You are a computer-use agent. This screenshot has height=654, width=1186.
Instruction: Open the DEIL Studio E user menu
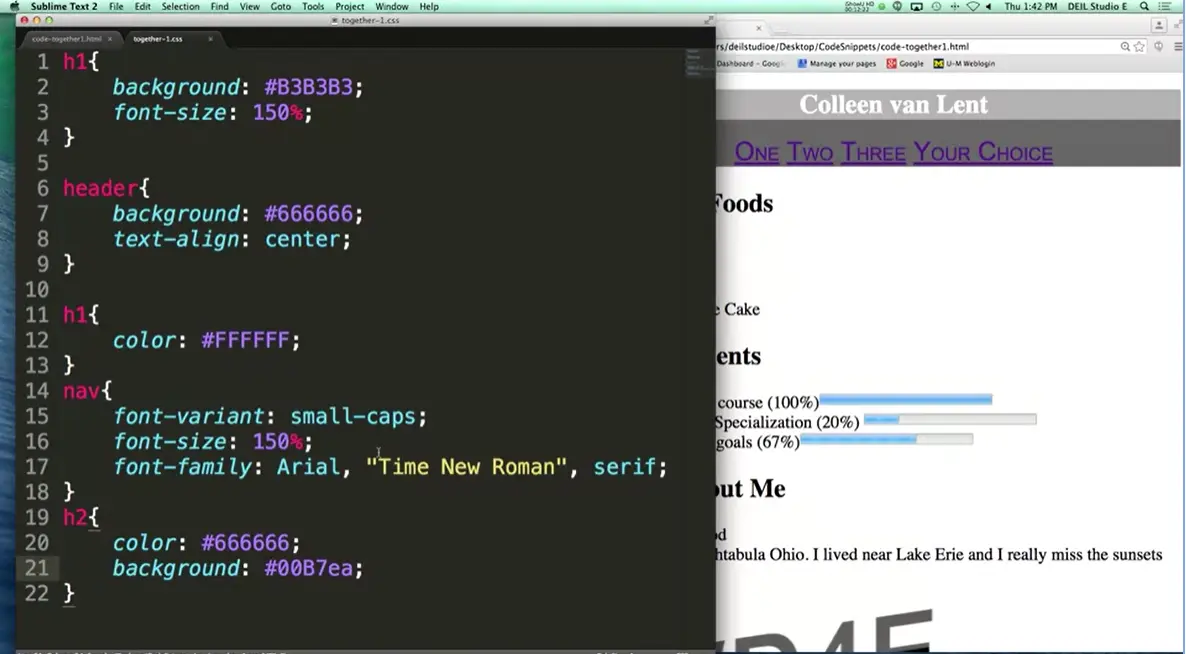click(1100, 6)
